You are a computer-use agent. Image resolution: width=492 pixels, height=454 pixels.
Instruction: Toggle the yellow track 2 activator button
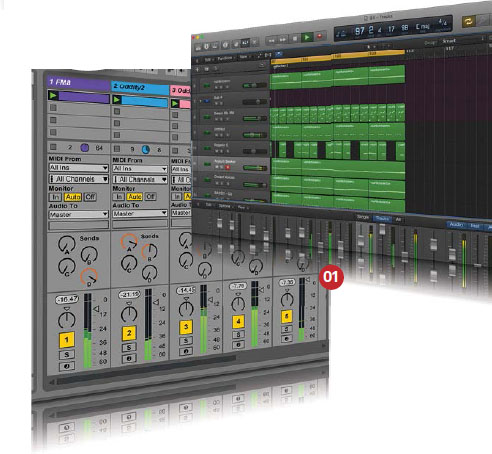129,333
